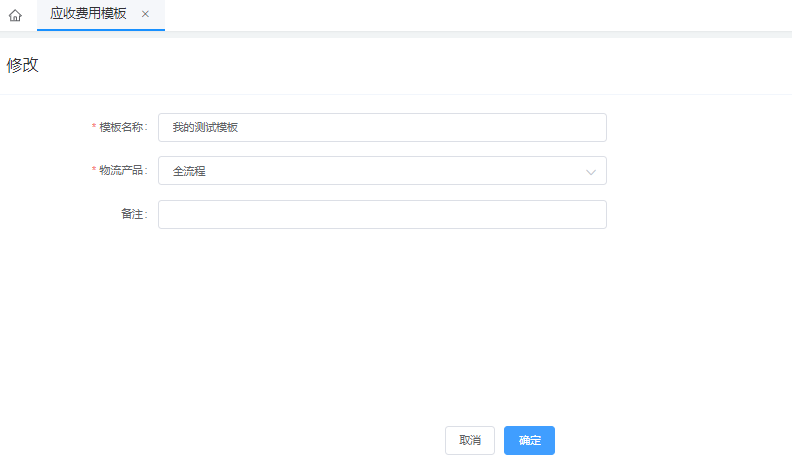Screen dimensions: 792x463
Task: Click the 修改 page heading
Action: (x=23, y=65)
